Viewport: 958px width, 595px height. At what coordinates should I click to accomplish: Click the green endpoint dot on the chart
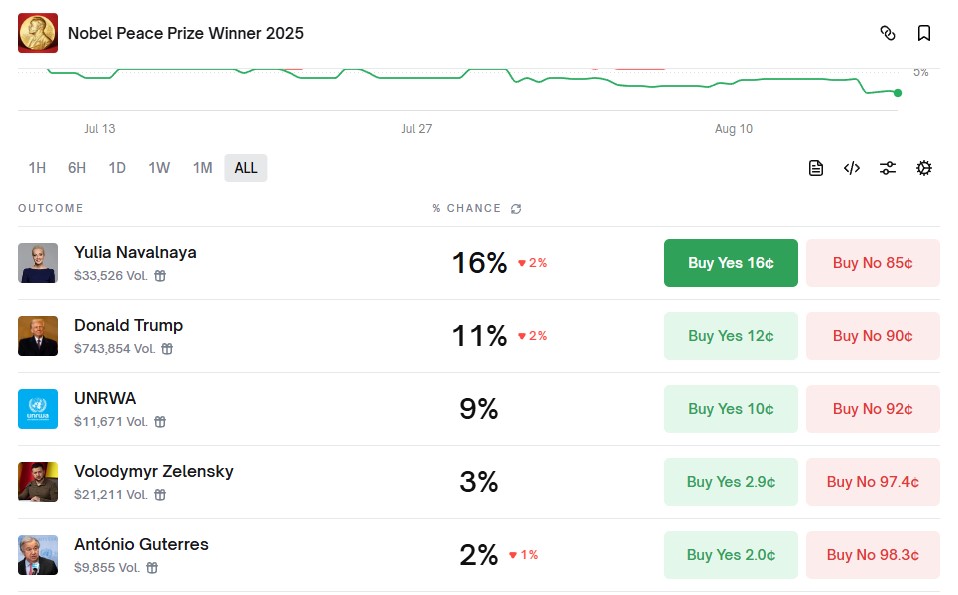898,93
